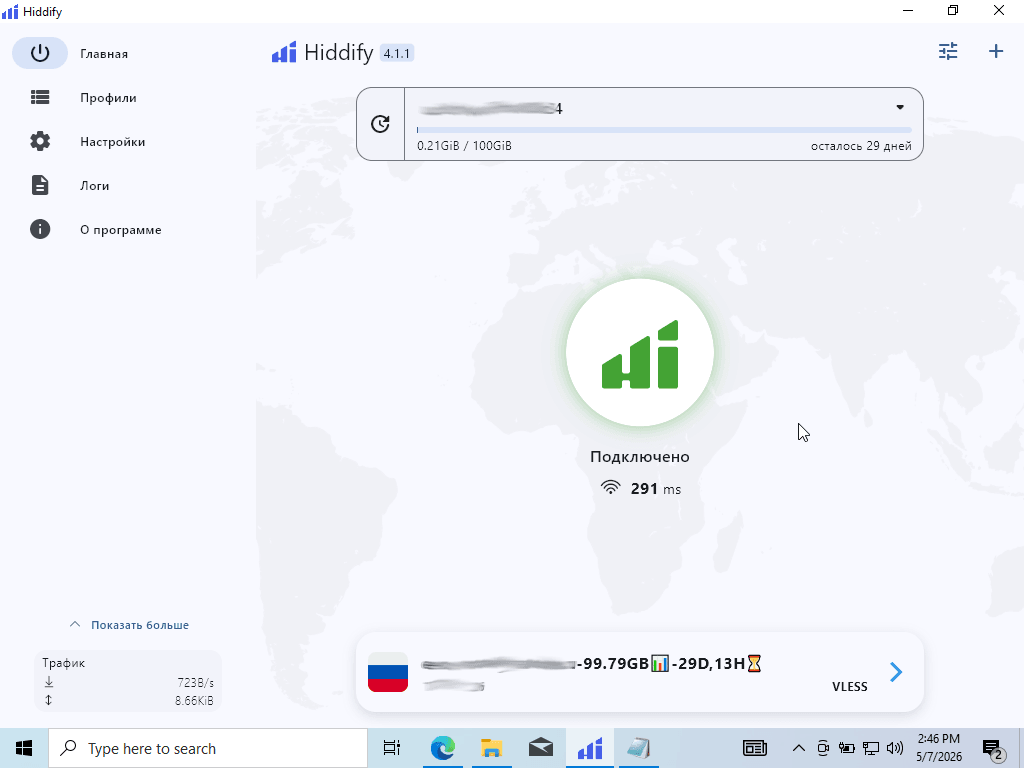Launch Microsoft Edge from taskbar
Viewport: 1024px width, 768px height.
[442, 748]
